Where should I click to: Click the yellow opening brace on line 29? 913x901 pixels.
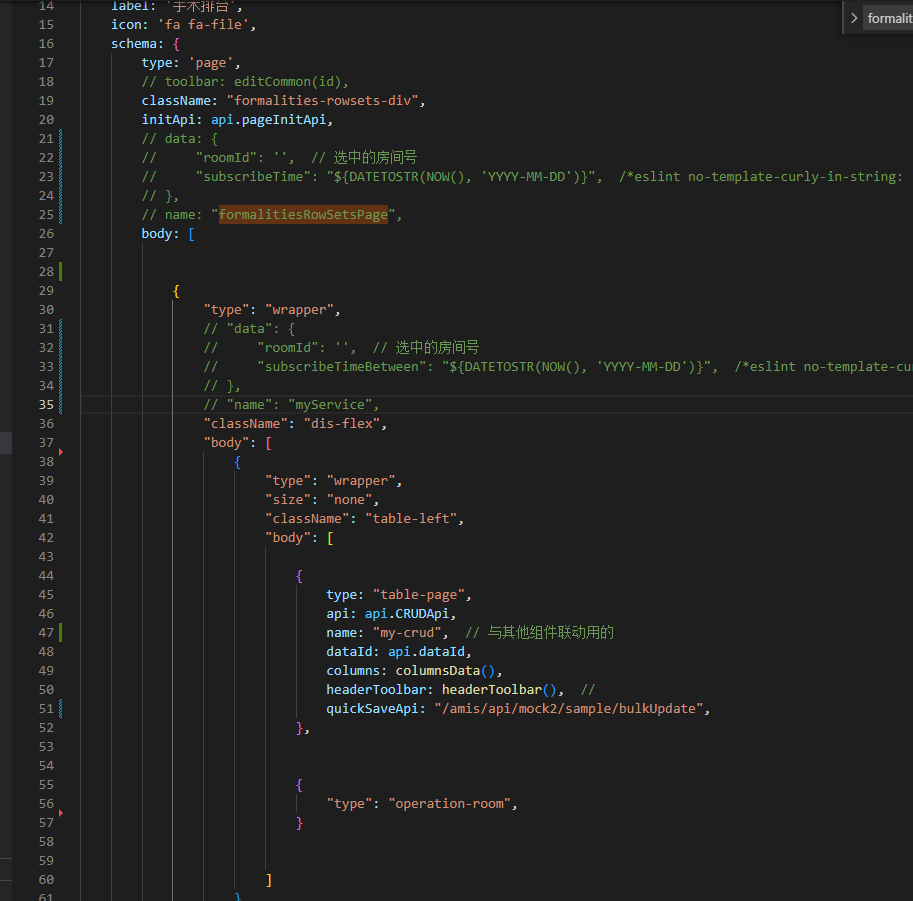(176, 291)
